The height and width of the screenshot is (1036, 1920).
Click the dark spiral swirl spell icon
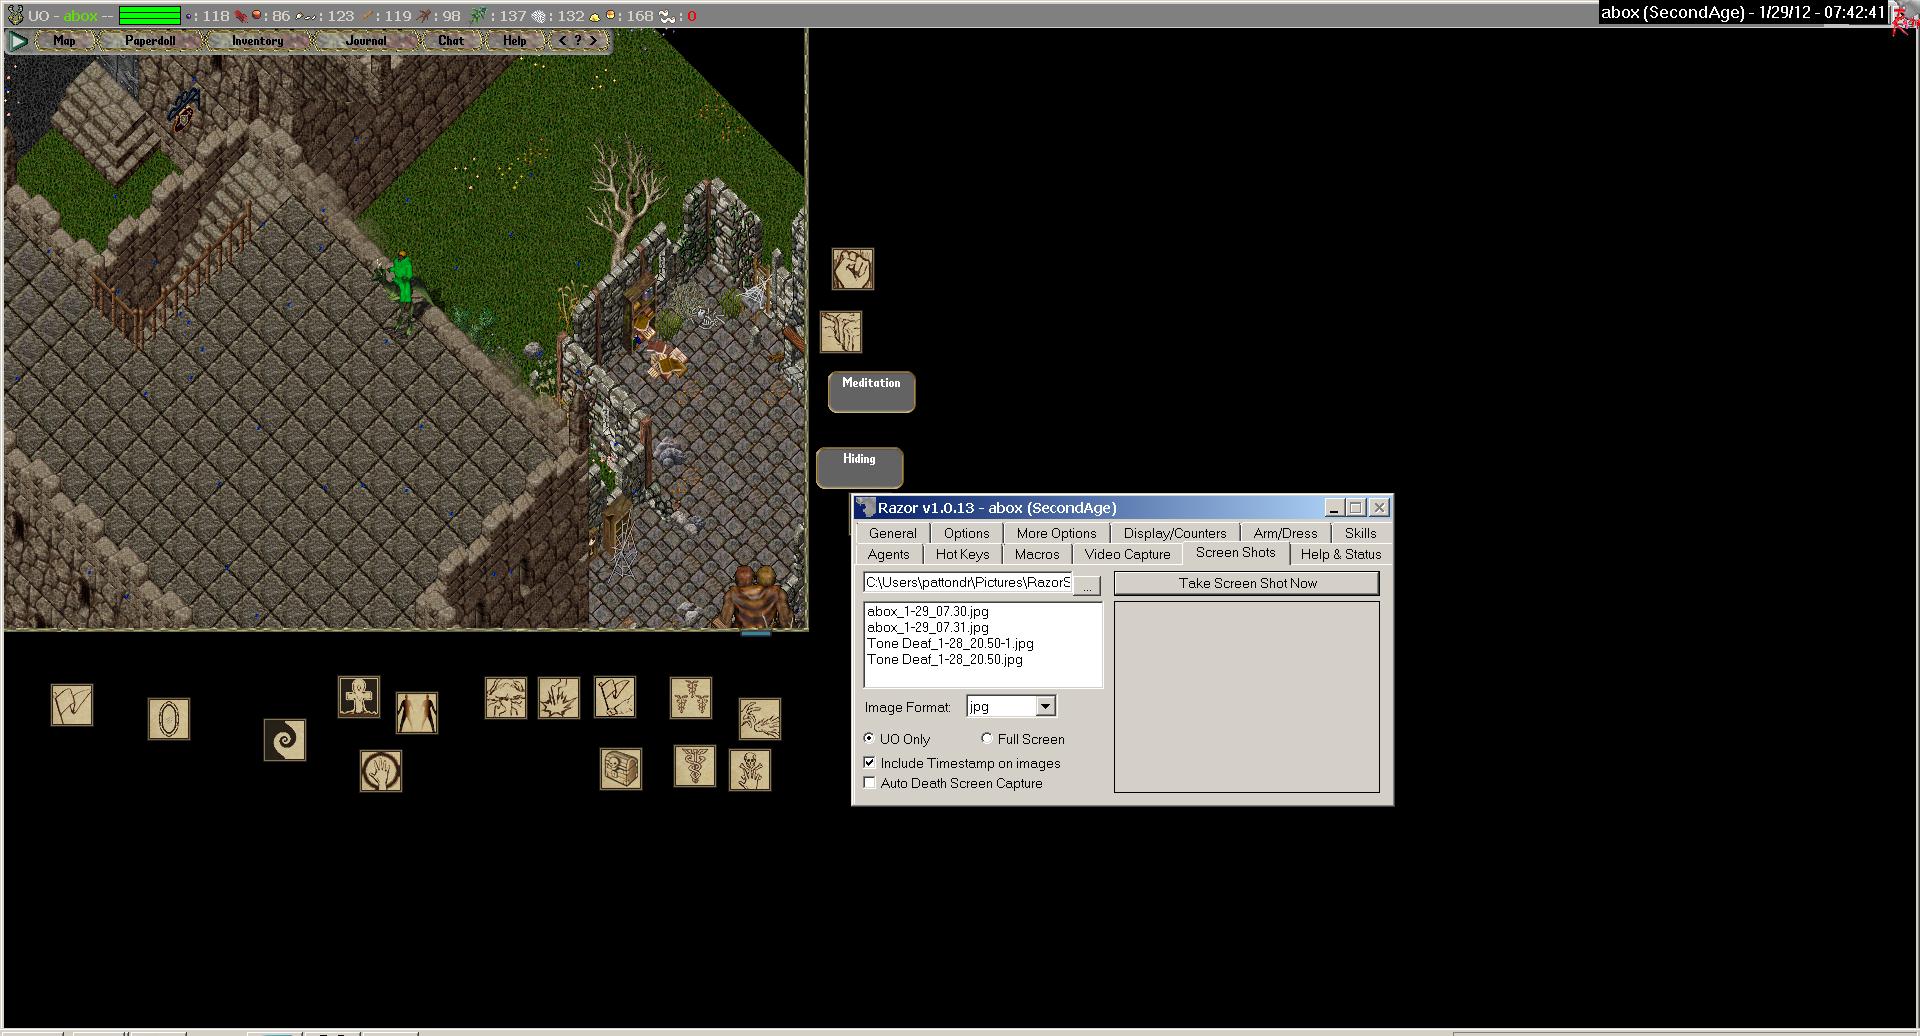pyautogui.click(x=285, y=740)
